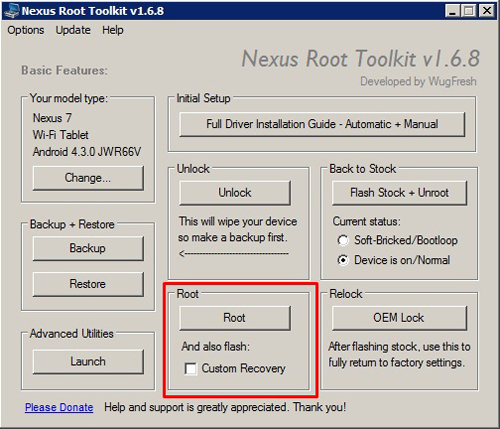Viewport: 500px width, 429px height.
Task: Click the Nexus Root Toolkit title bar icon
Action: 11,11
